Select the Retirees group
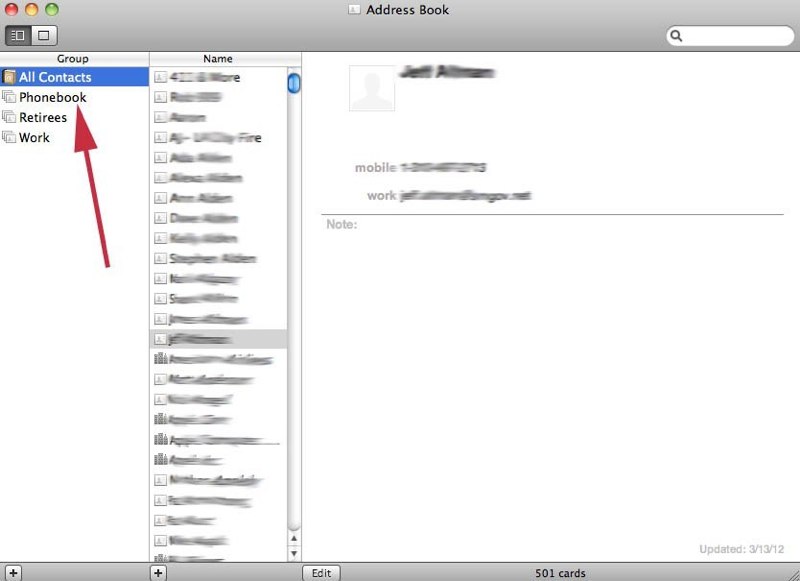This screenshot has height=581, width=800. (43, 117)
